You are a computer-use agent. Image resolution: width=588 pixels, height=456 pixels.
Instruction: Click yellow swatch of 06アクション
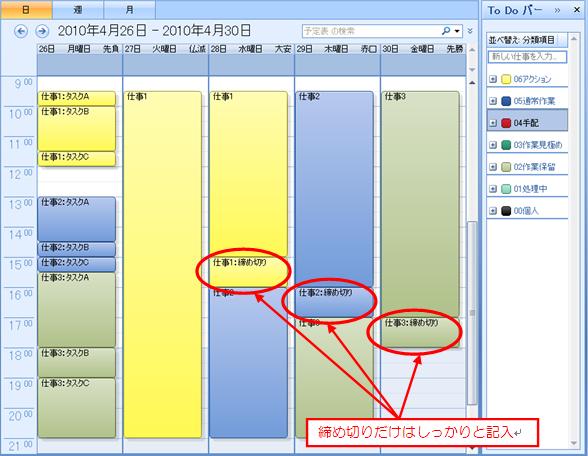click(506, 79)
